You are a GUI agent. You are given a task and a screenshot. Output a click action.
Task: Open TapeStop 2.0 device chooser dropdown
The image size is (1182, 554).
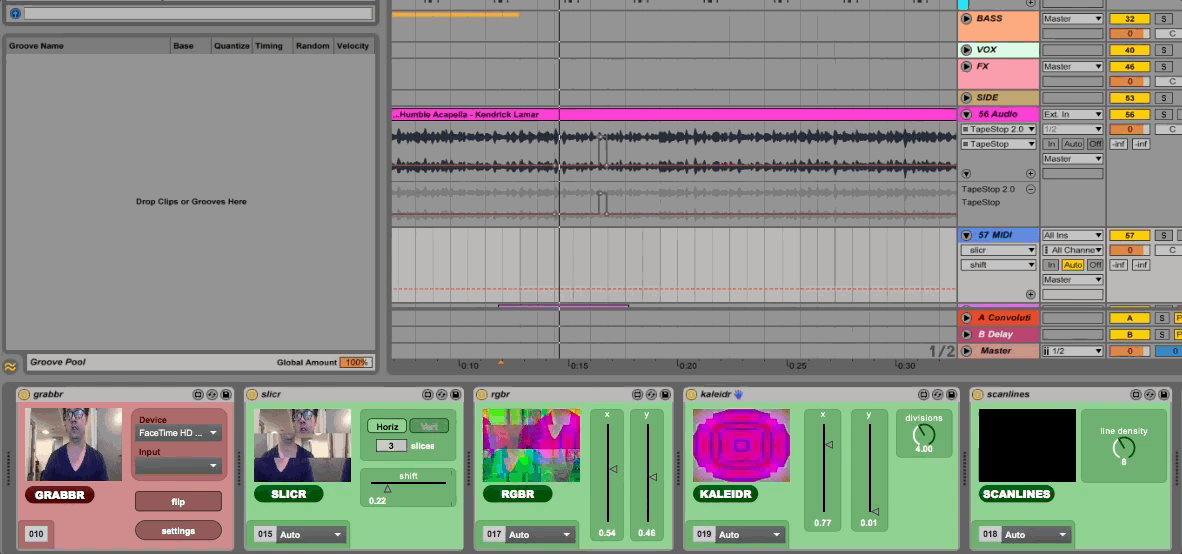[x=998, y=130]
